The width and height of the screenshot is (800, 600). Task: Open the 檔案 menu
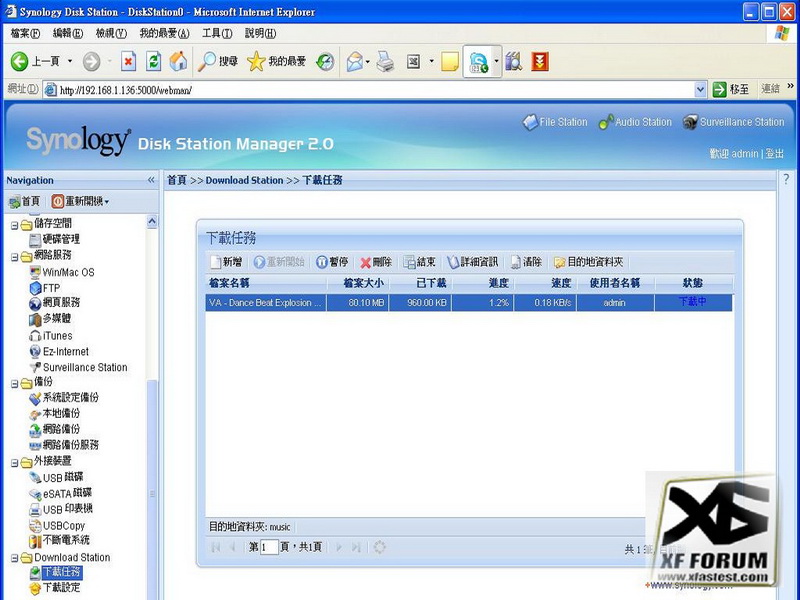pyautogui.click(x=25, y=34)
